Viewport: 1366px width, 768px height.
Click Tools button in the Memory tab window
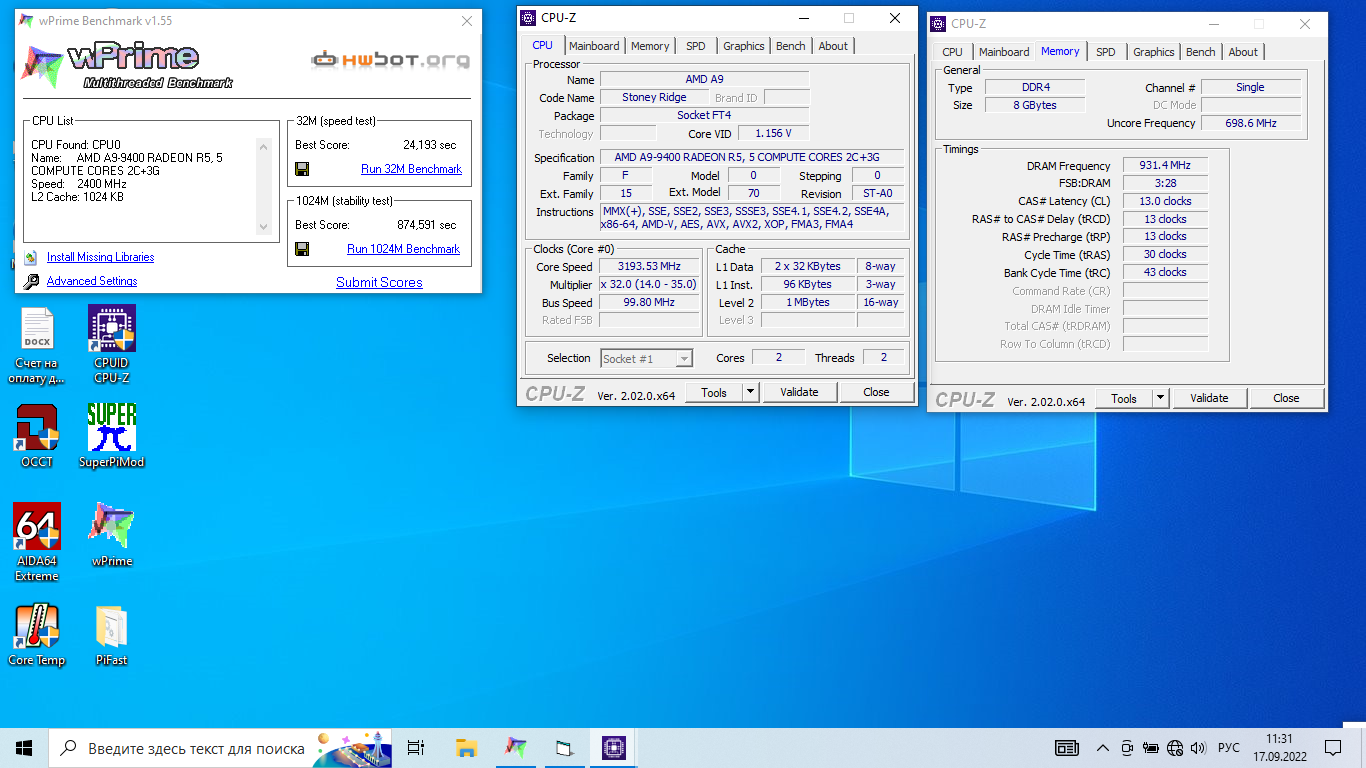click(1124, 398)
